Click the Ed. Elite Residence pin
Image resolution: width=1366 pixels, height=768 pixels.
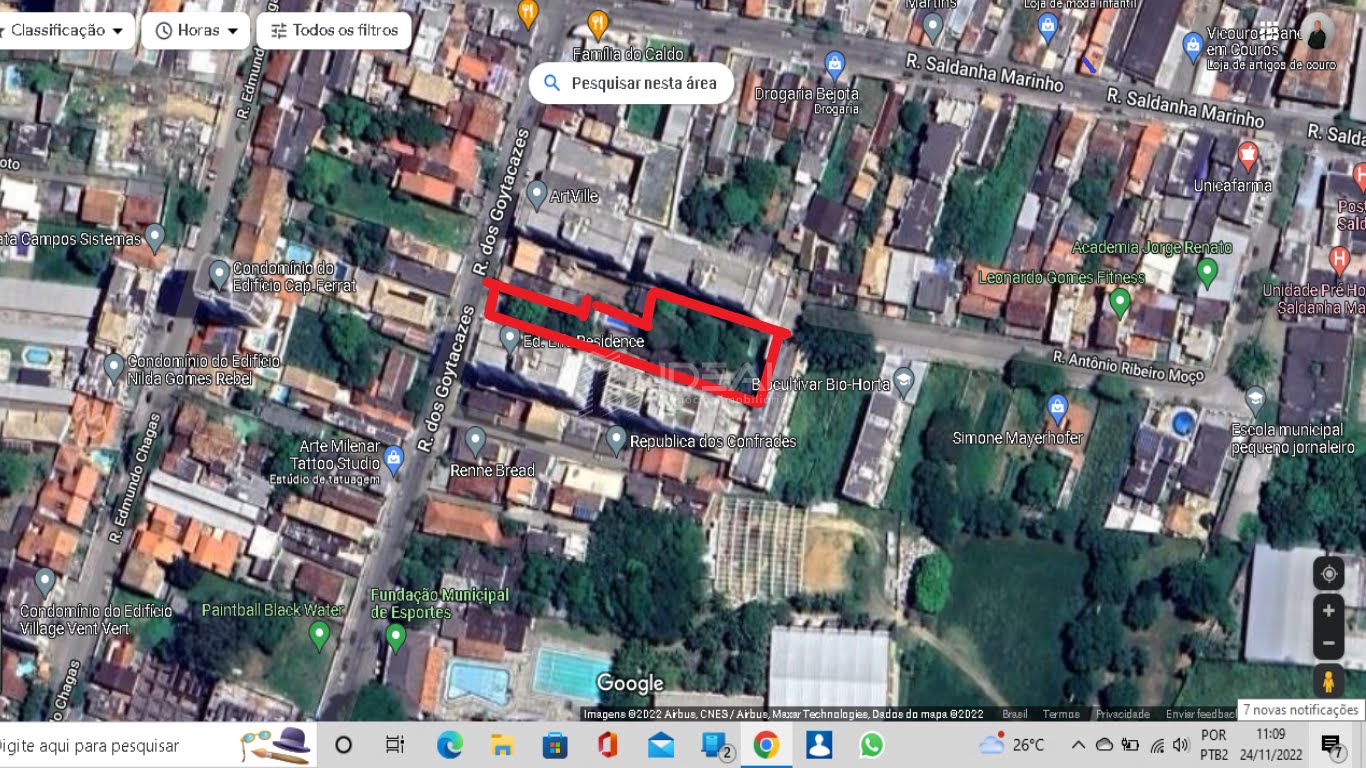(x=509, y=339)
